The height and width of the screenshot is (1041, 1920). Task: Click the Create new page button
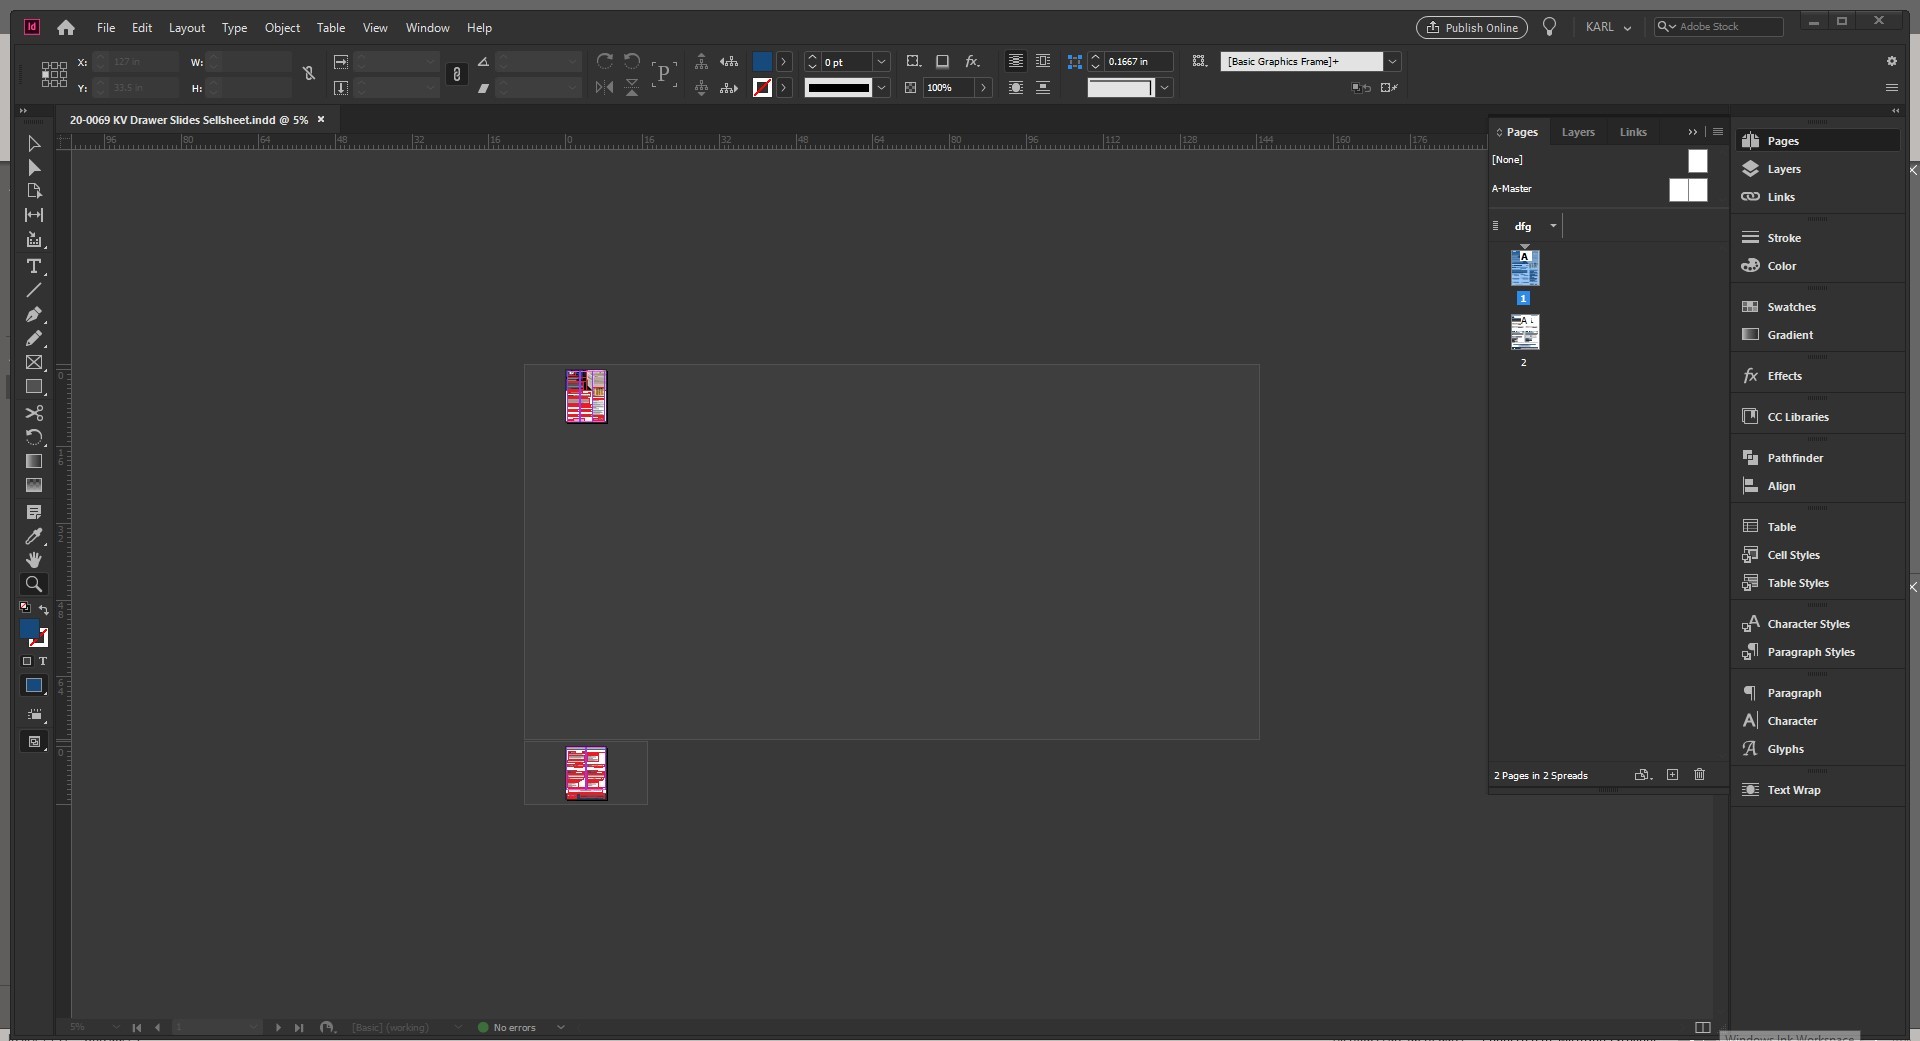pyautogui.click(x=1671, y=775)
